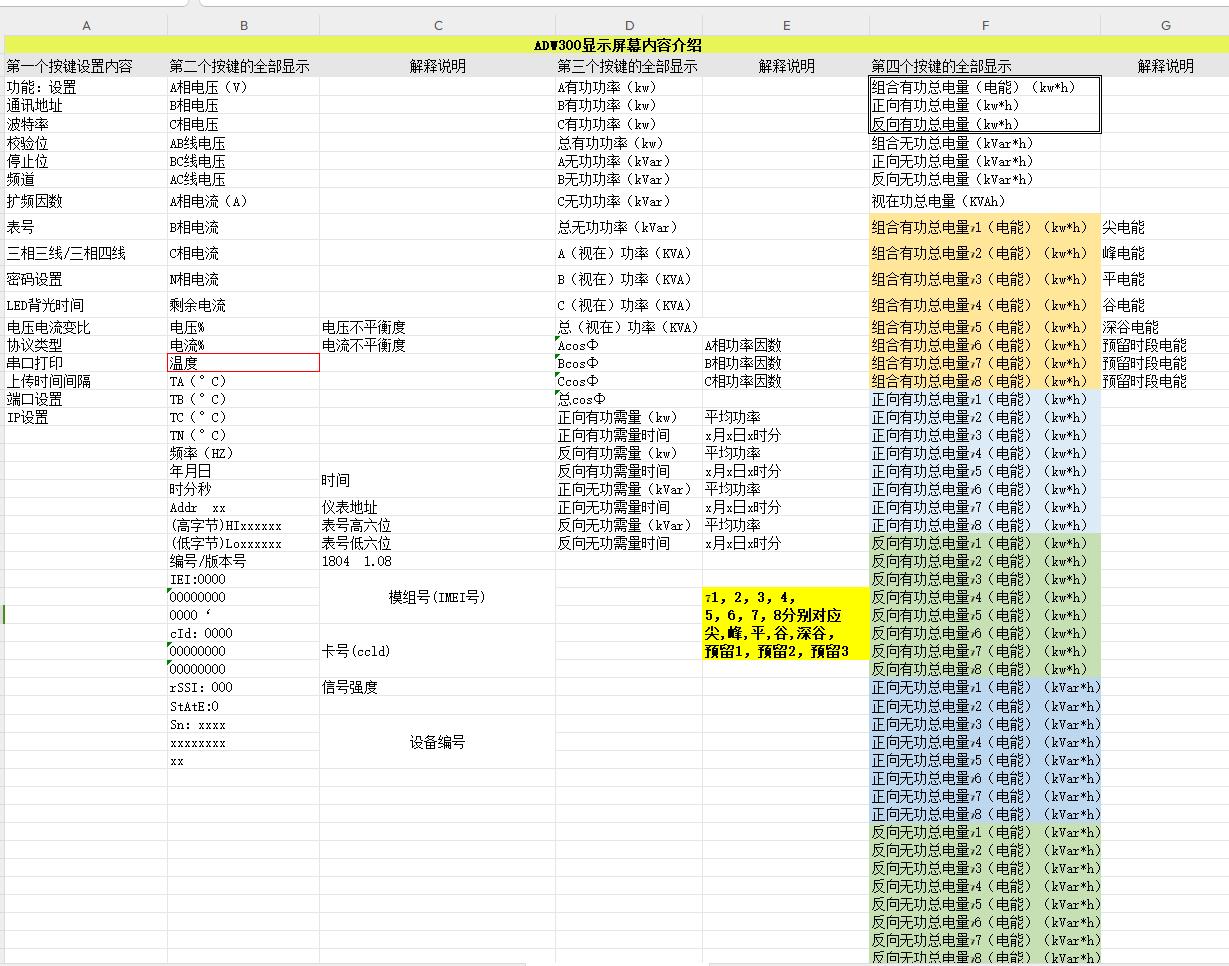Select column B header

(243, 25)
